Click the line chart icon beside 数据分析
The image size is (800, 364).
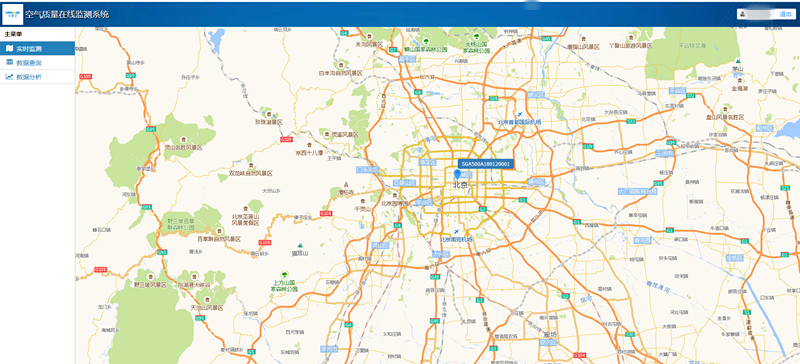pyautogui.click(x=9, y=77)
